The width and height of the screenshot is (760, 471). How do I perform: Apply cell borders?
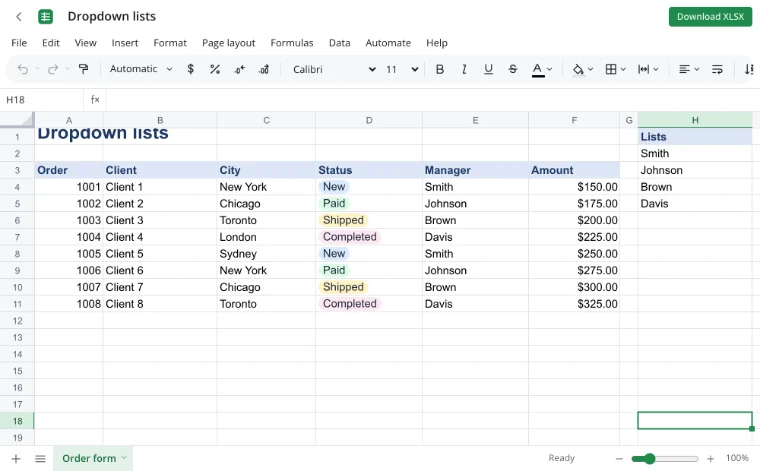click(x=611, y=69)
